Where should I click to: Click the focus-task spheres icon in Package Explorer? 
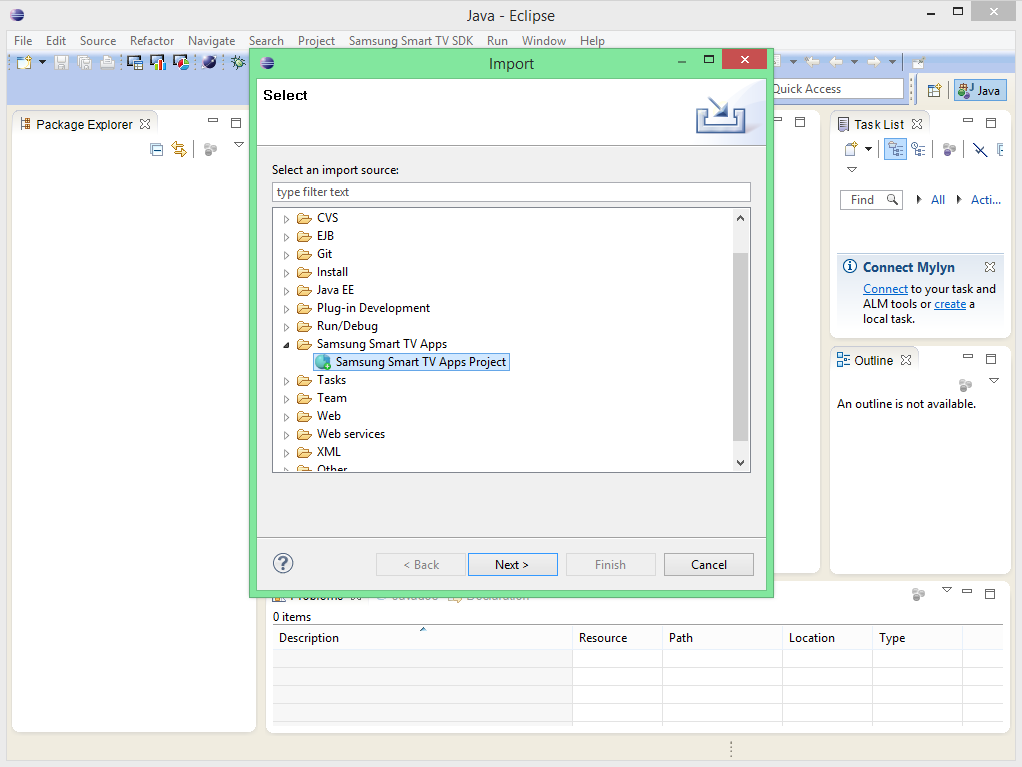210,150
